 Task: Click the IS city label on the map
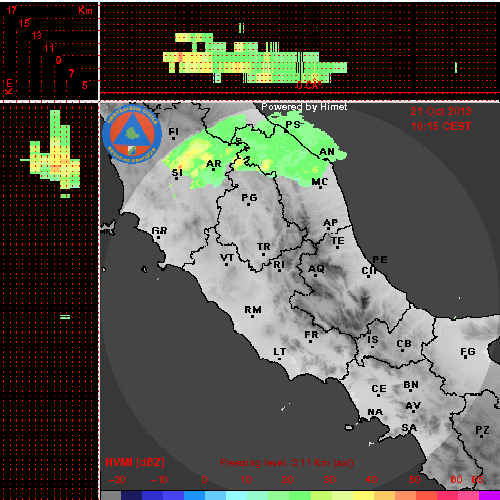click(x=373, y=340)
